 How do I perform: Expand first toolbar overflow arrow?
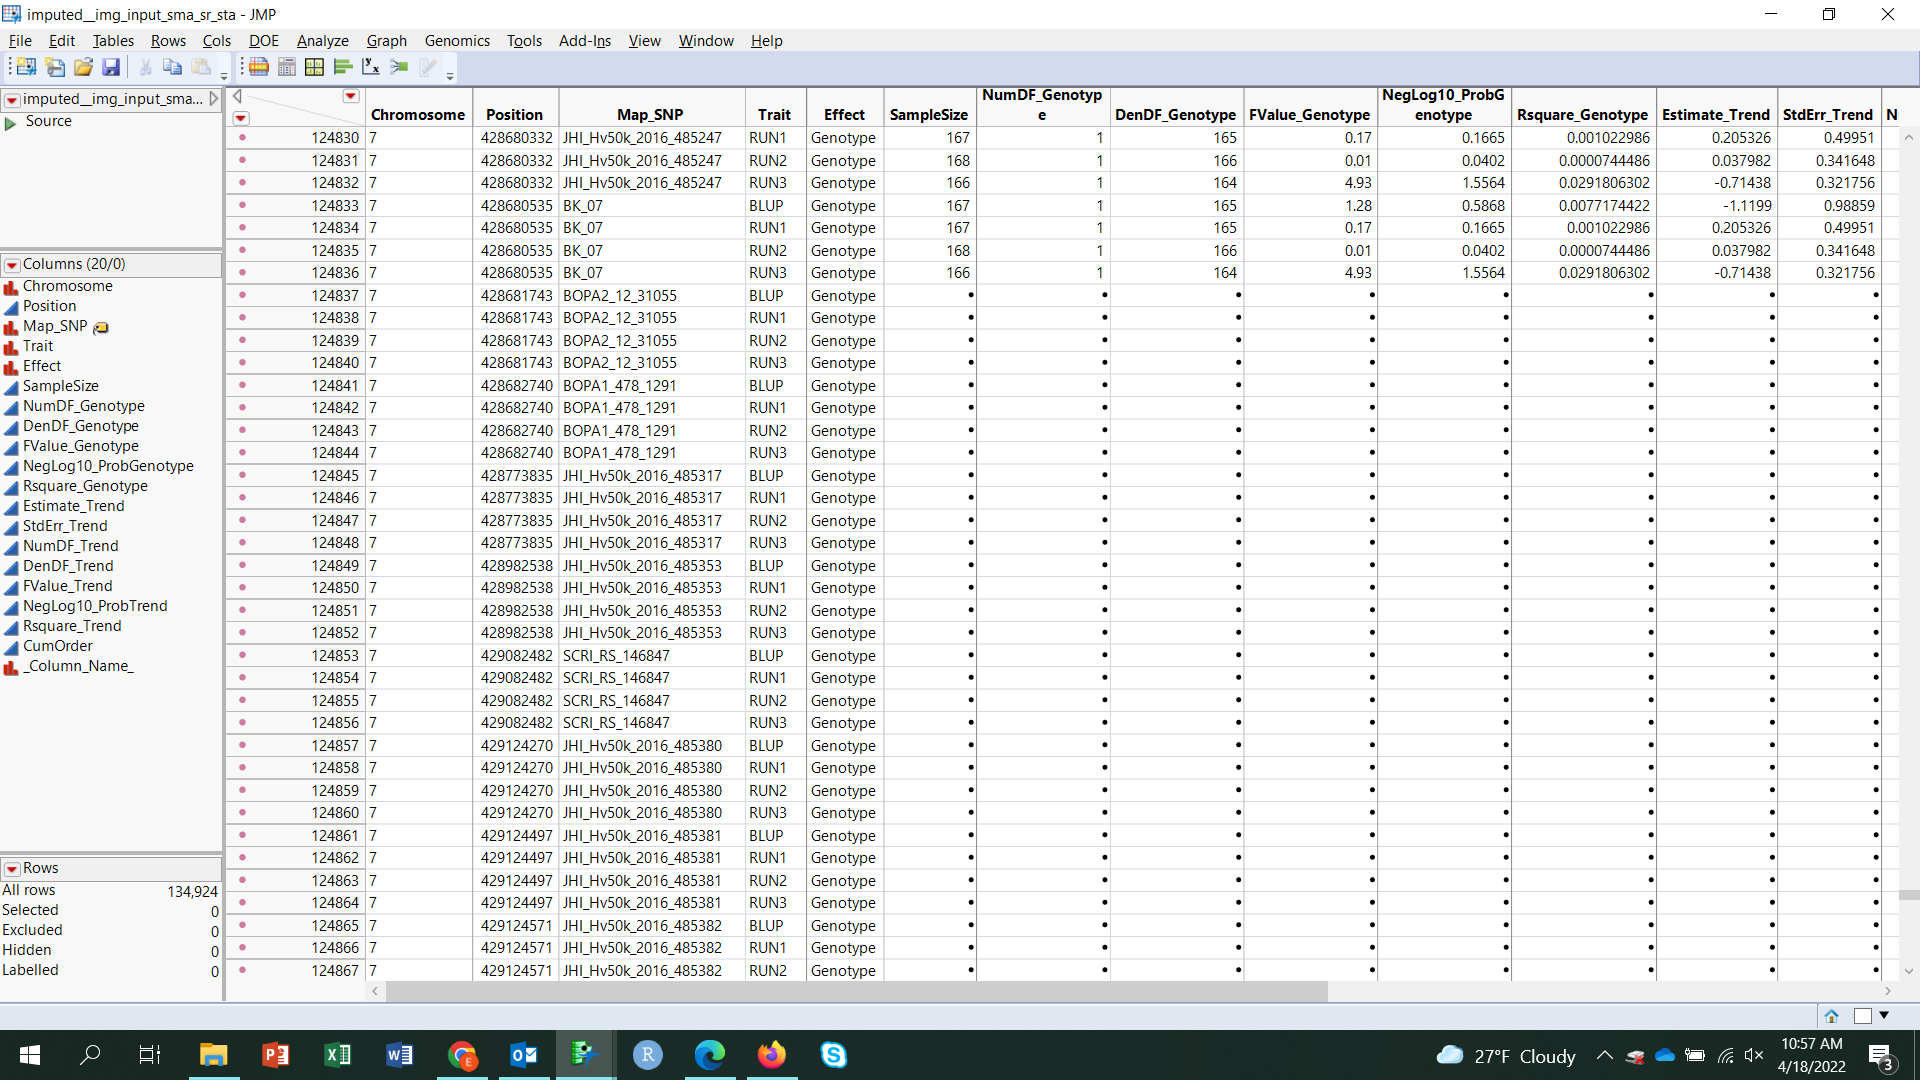(225, 75)
